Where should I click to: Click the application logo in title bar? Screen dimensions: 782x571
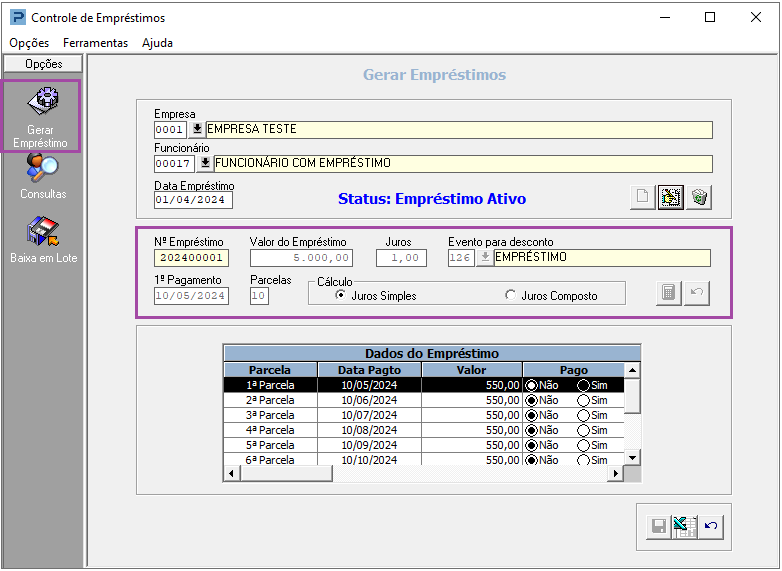18,17
